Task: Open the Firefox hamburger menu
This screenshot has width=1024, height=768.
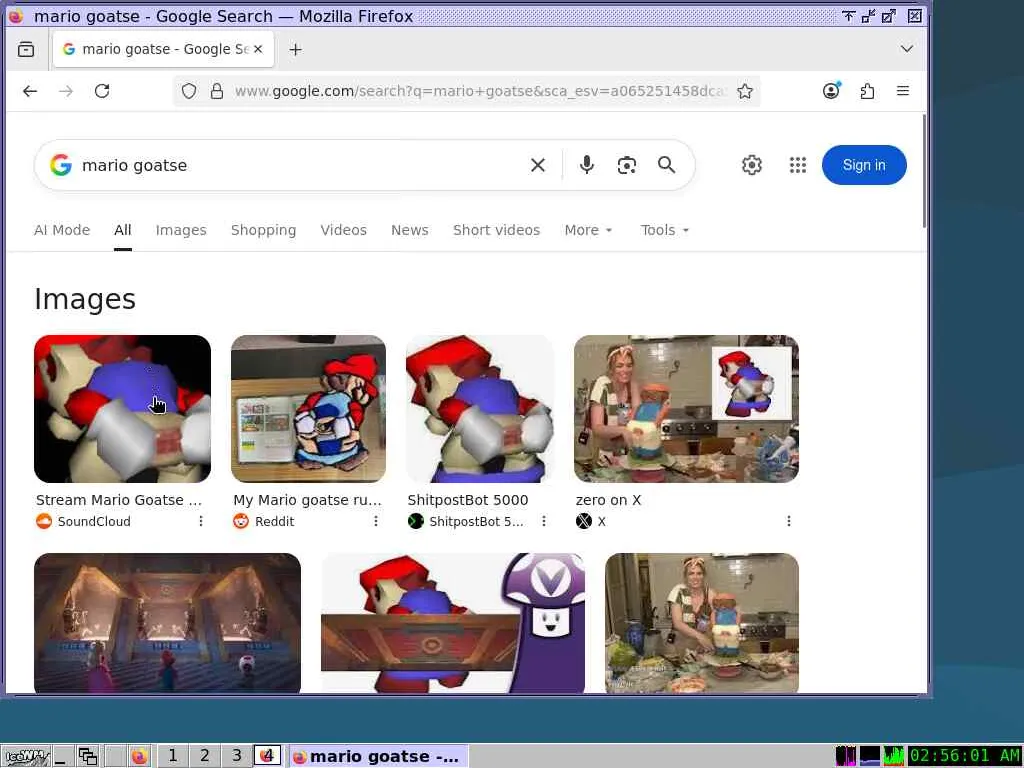Action: 903,91
